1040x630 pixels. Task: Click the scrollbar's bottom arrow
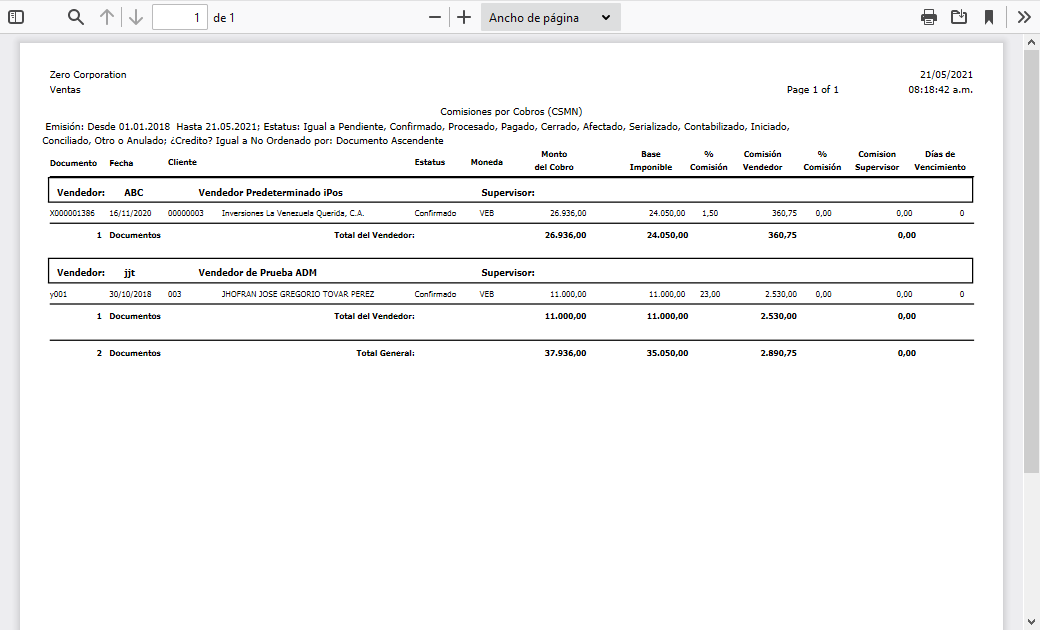pyautogui.click(x=1030, y=621)
